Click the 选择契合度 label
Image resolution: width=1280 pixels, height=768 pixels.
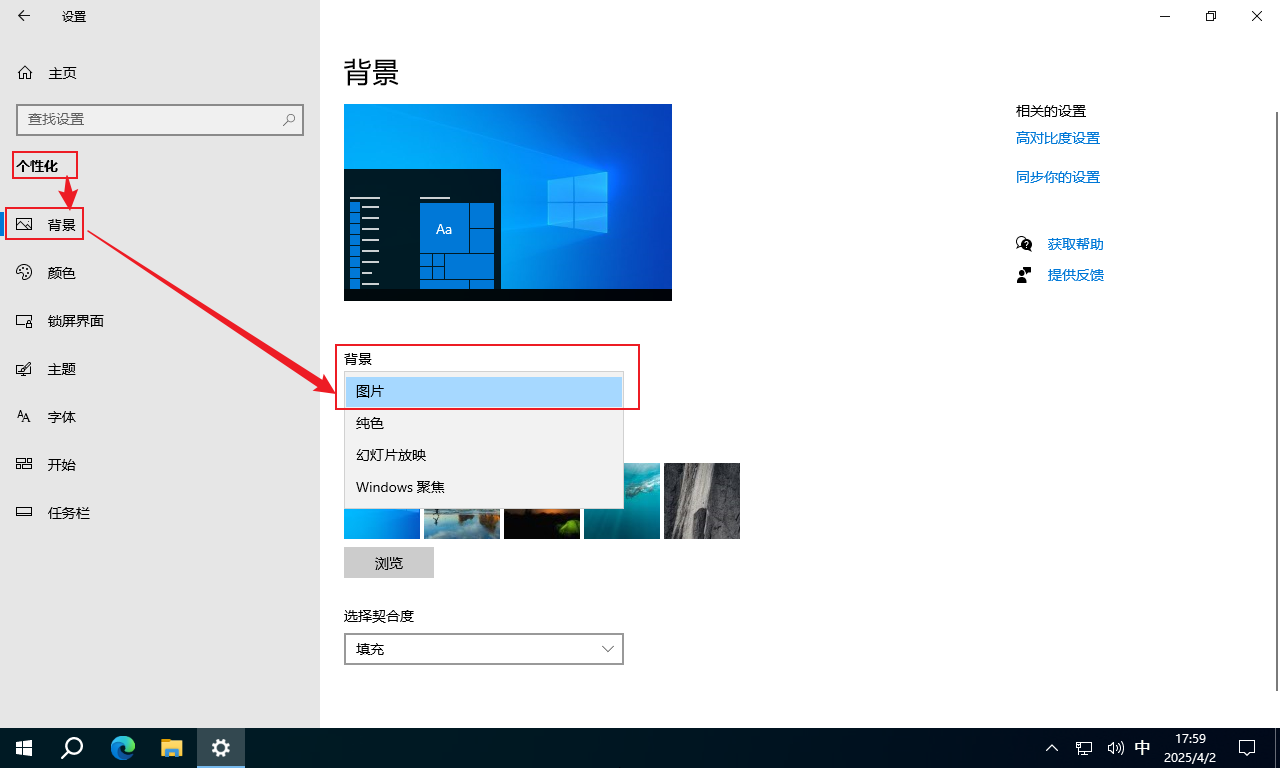pos(379,616)
